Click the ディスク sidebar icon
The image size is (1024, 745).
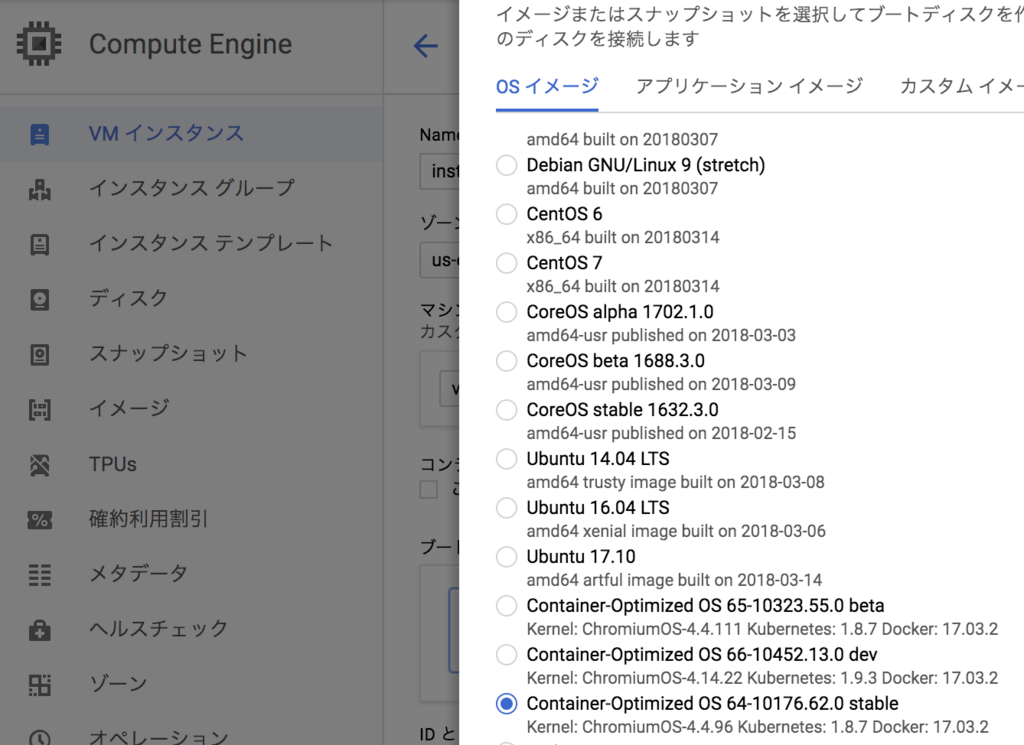click(x=40, y=299)
